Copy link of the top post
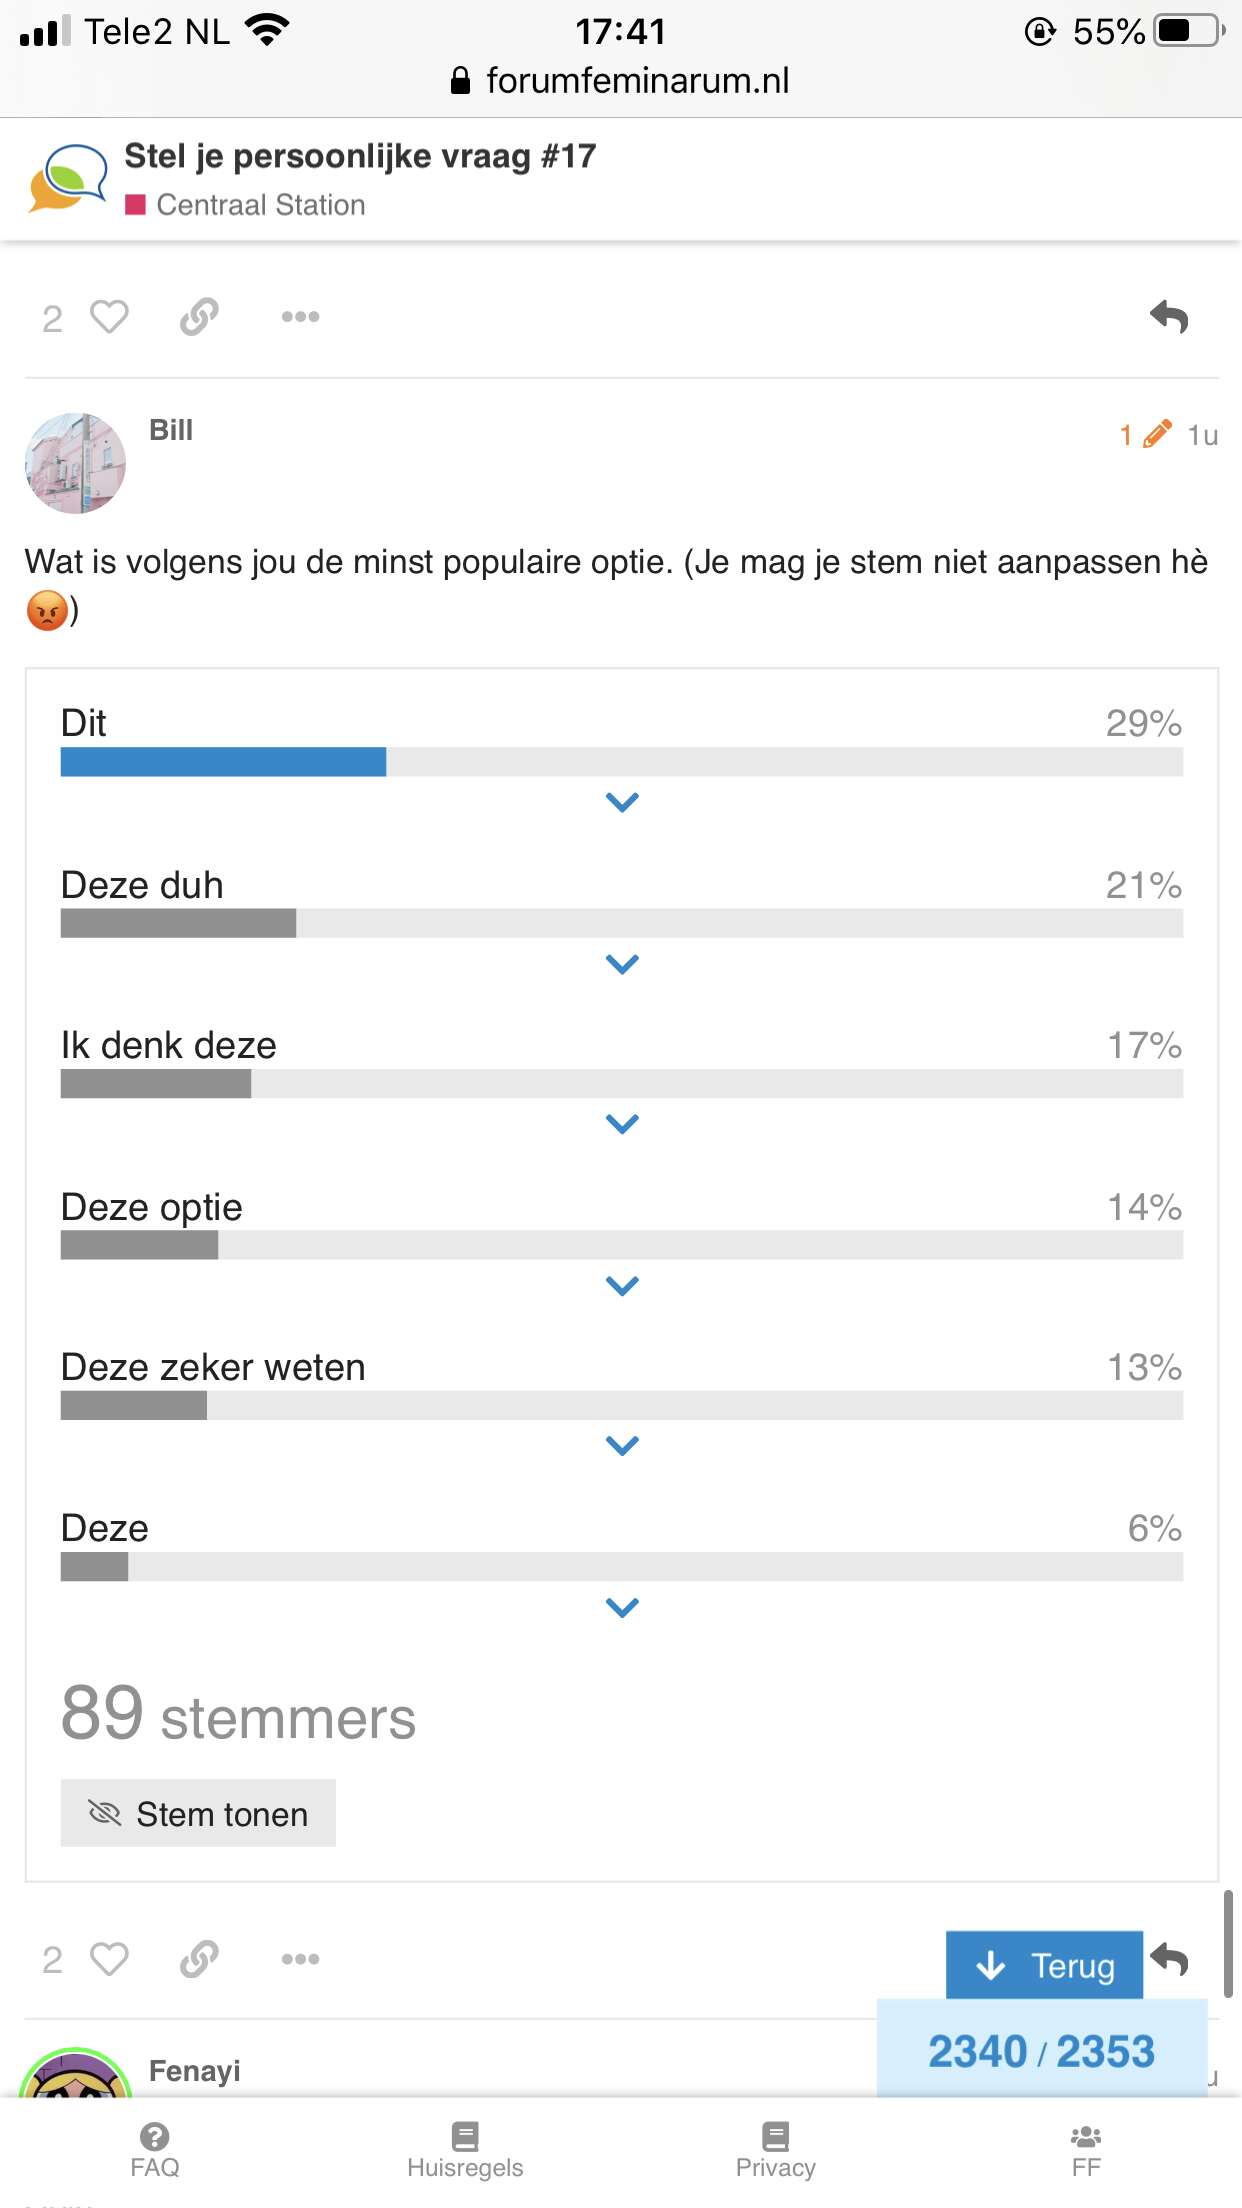Screen dimensions: 1242x2208 (x=199, y=317)
